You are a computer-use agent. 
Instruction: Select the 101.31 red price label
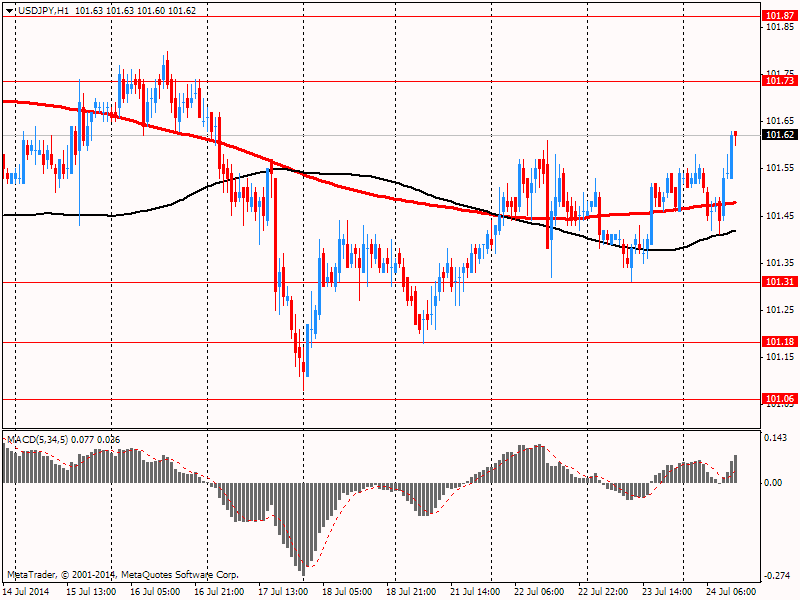(x=779, y=282)
